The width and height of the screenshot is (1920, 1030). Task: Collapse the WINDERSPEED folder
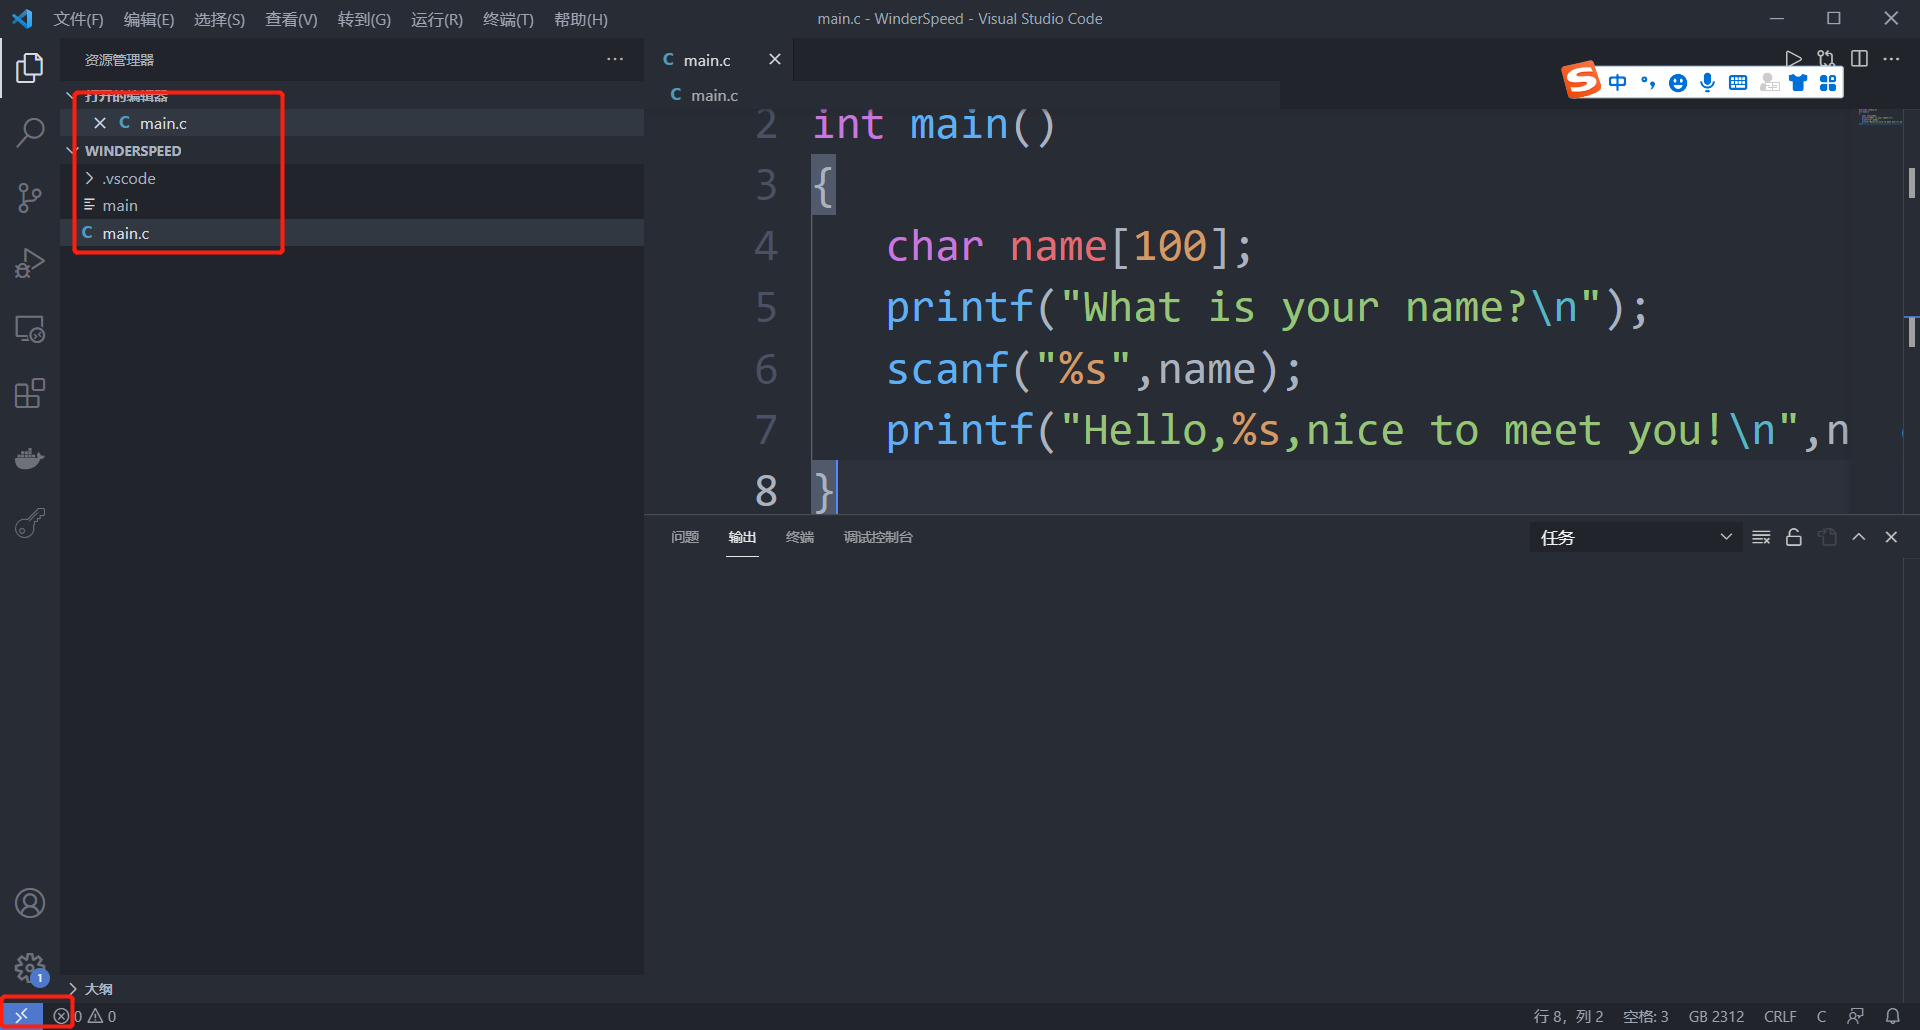point(71,150)
